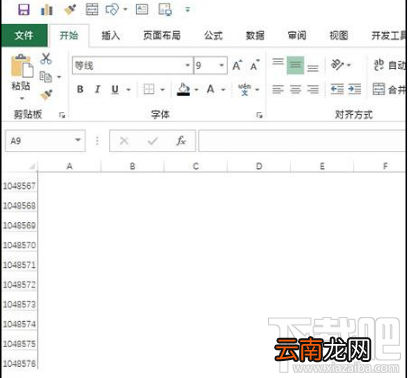Image resolution: width=408 pixels, height=378 pixels.
Task: Click the Borders icon
Action: (x=149, y=89)
